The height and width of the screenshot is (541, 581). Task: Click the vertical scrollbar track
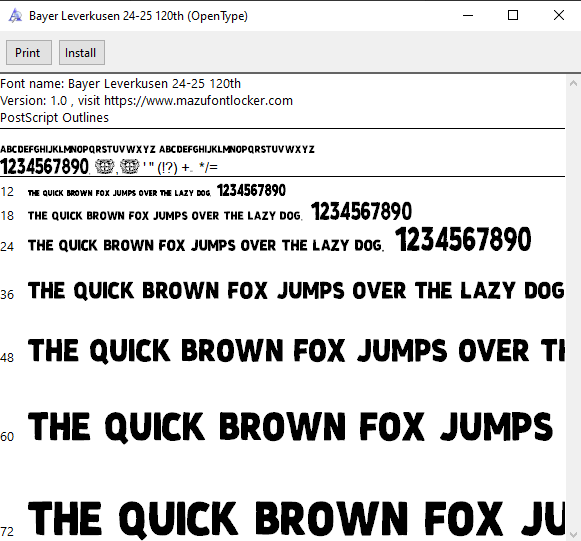[573, 309]
